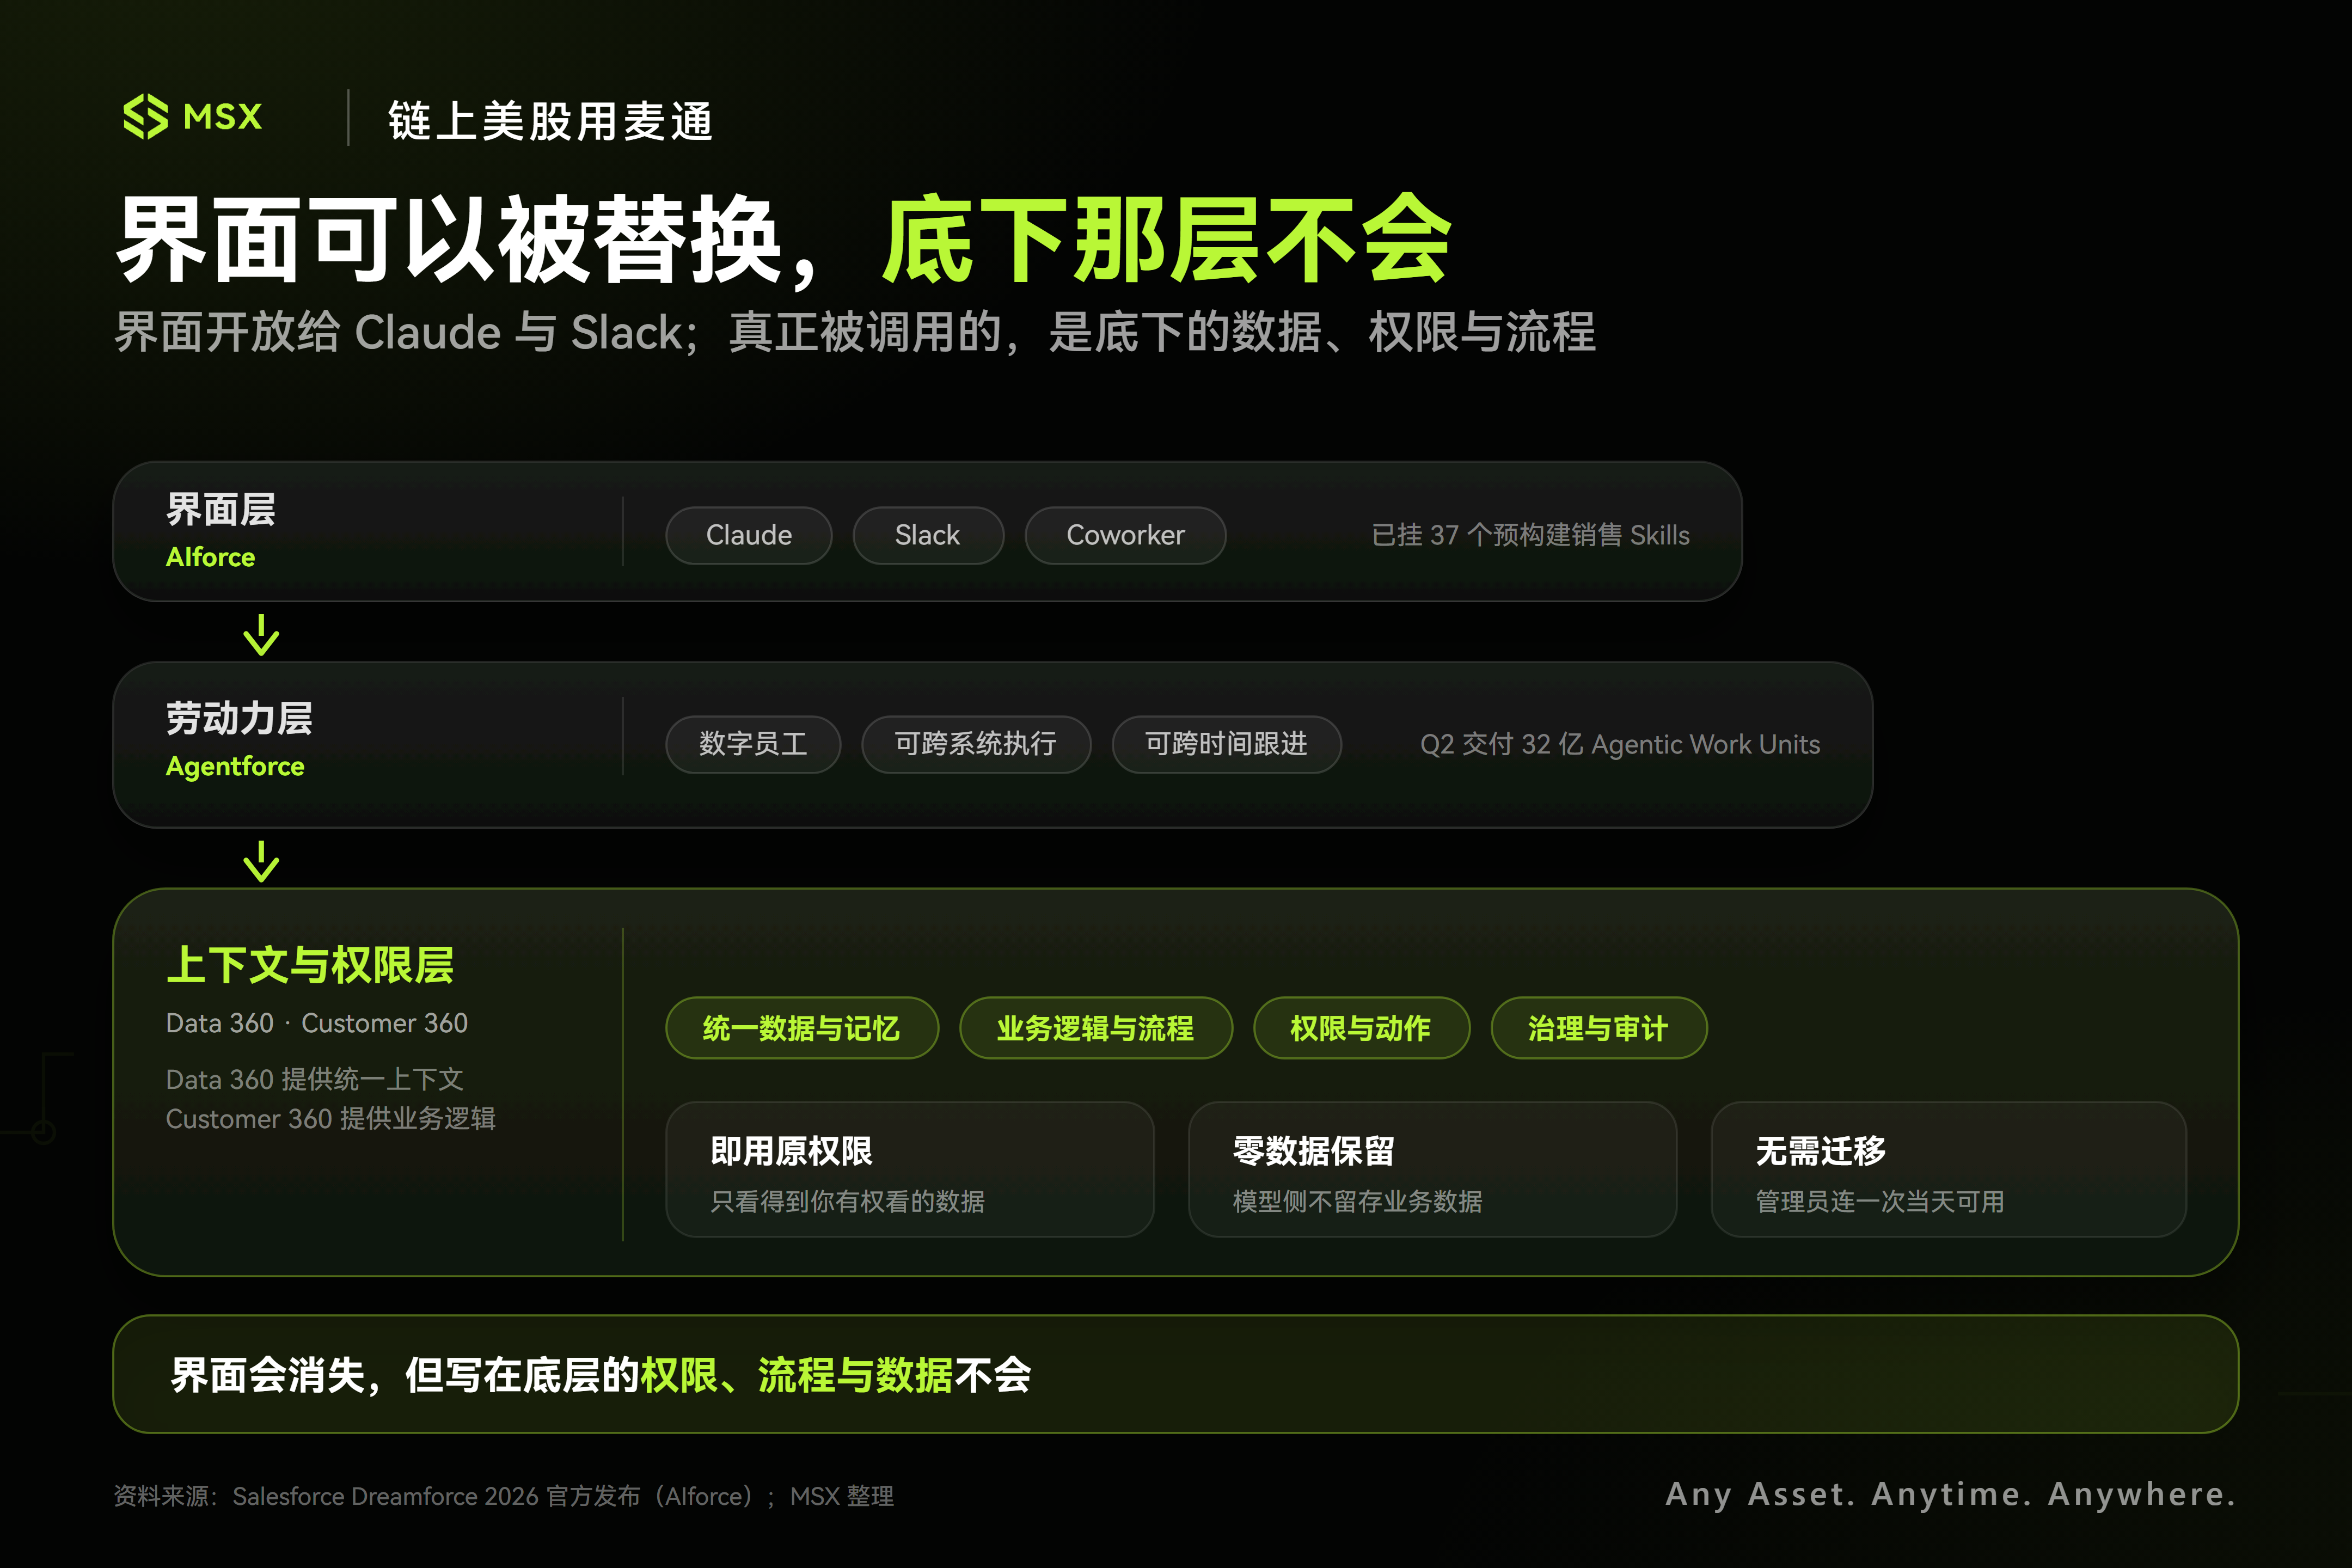Click the 上下文与权限层 heading
2352x1568 pixels.
[310, 965]
